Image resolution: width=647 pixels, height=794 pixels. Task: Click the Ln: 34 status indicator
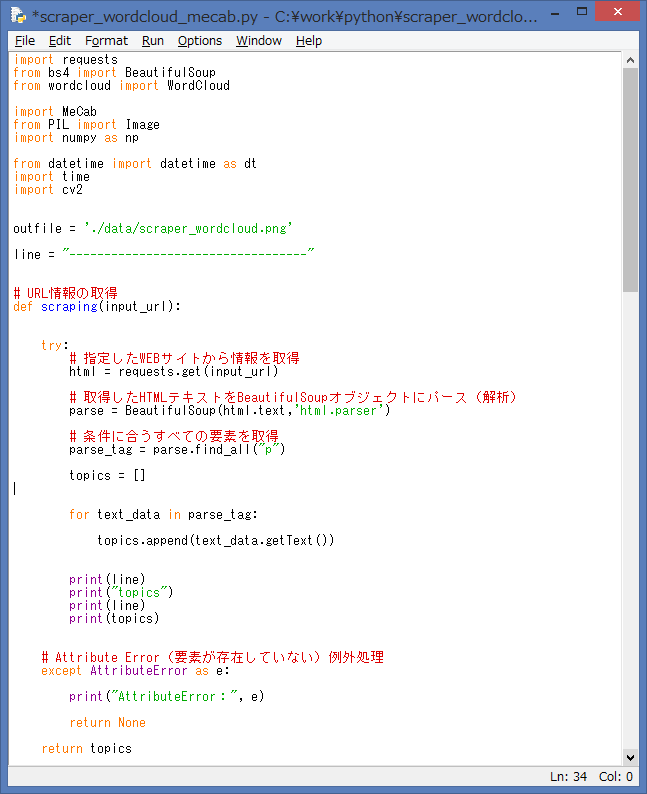click(568, 777)
